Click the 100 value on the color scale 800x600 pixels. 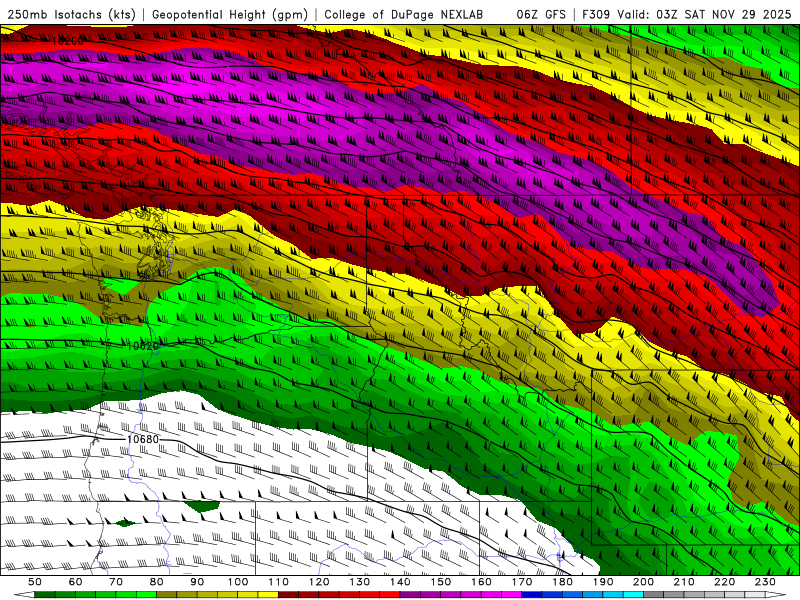point(238,582)
